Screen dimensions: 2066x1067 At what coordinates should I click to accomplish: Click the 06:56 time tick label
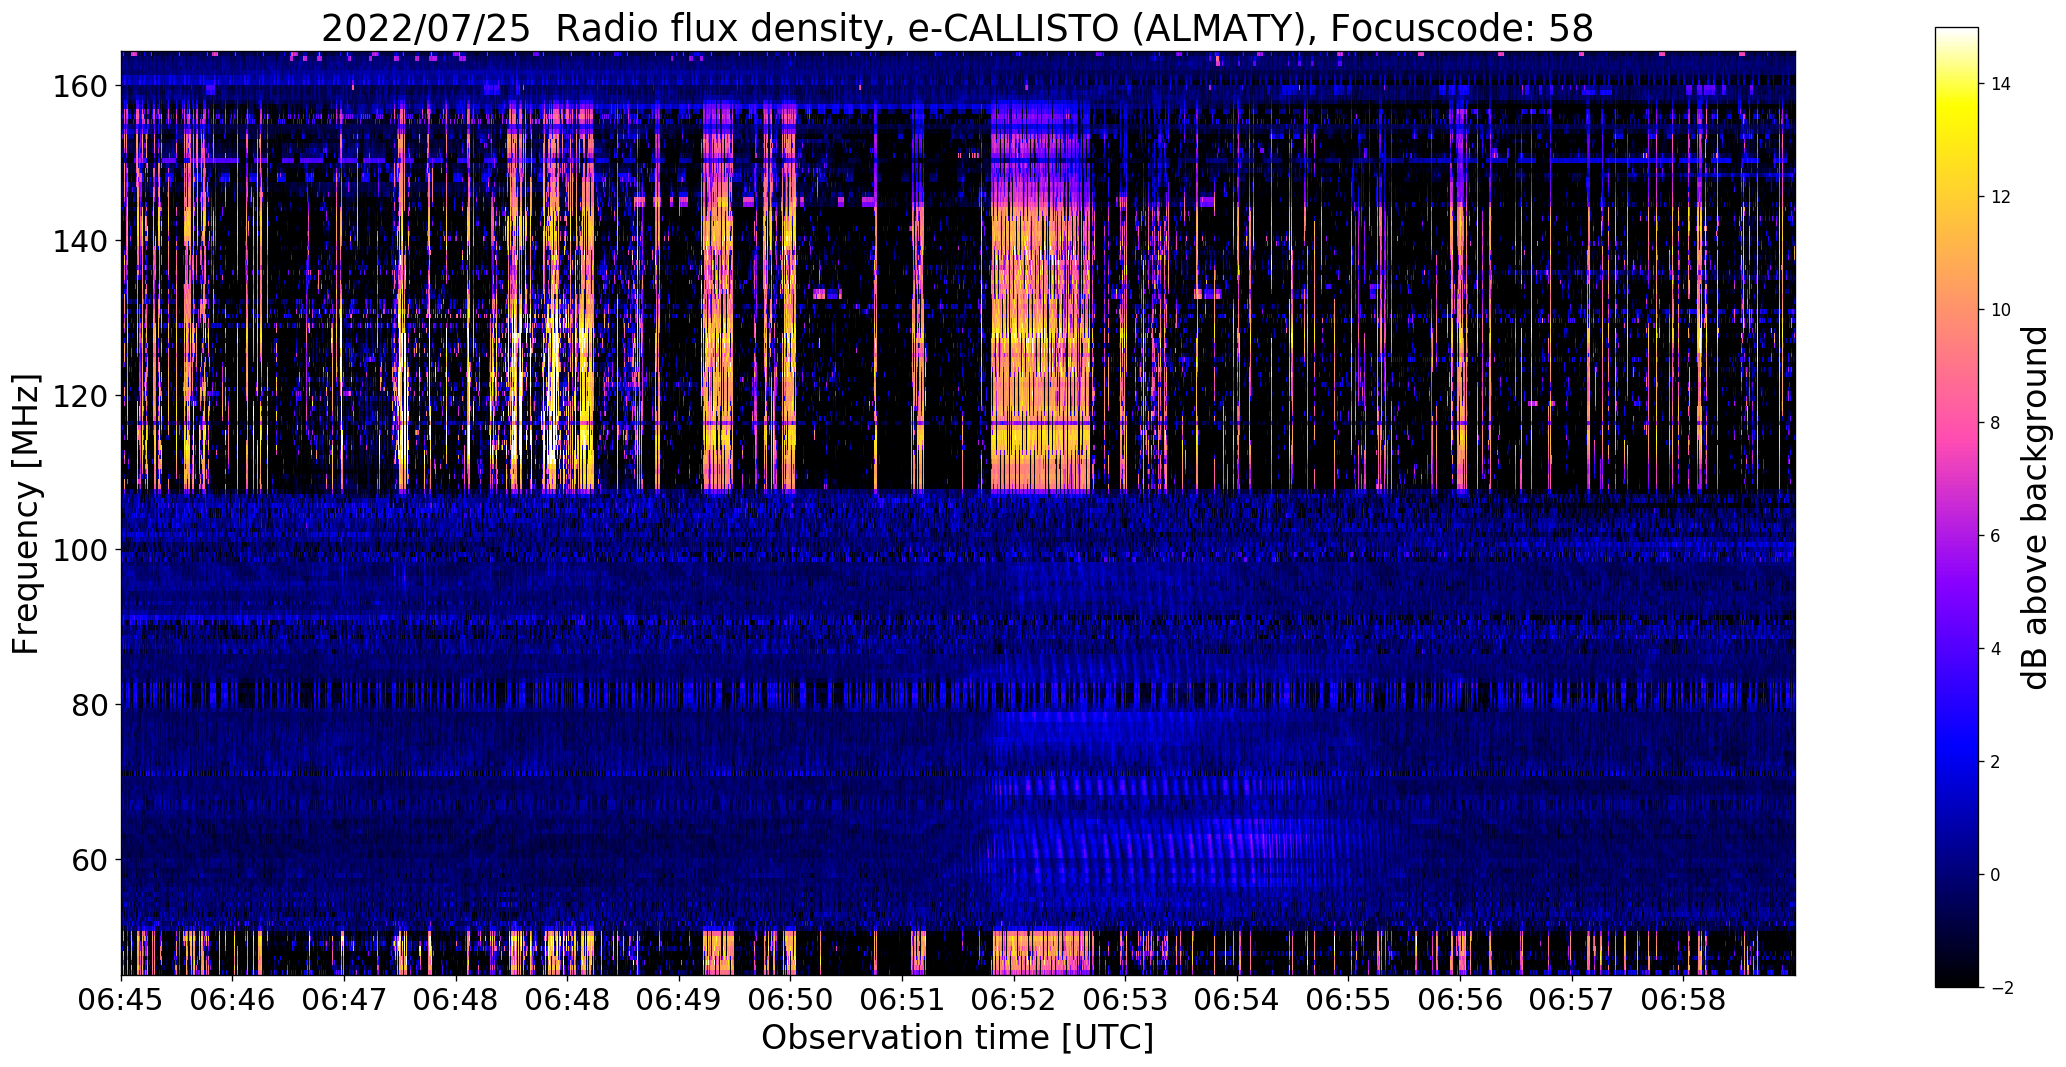(1461, 1000)
